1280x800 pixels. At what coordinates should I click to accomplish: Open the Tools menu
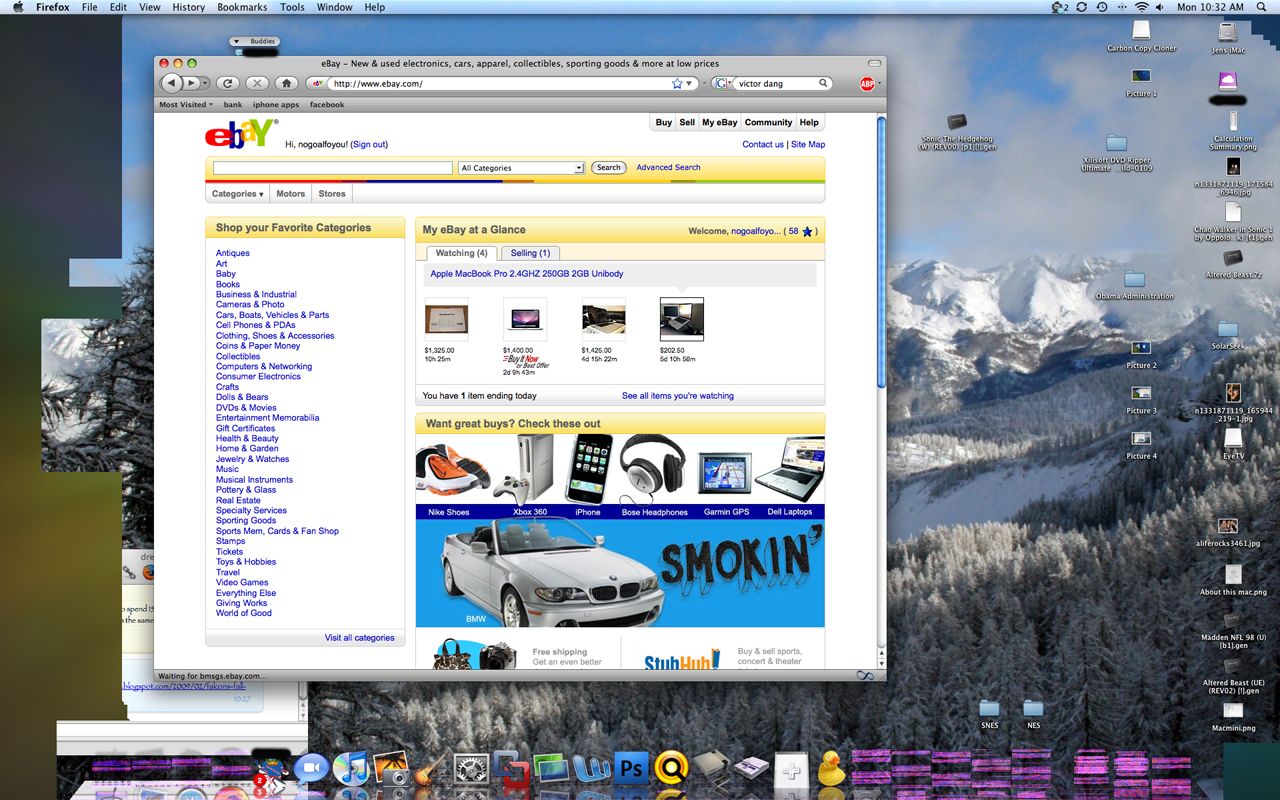(x=292, y=7)
